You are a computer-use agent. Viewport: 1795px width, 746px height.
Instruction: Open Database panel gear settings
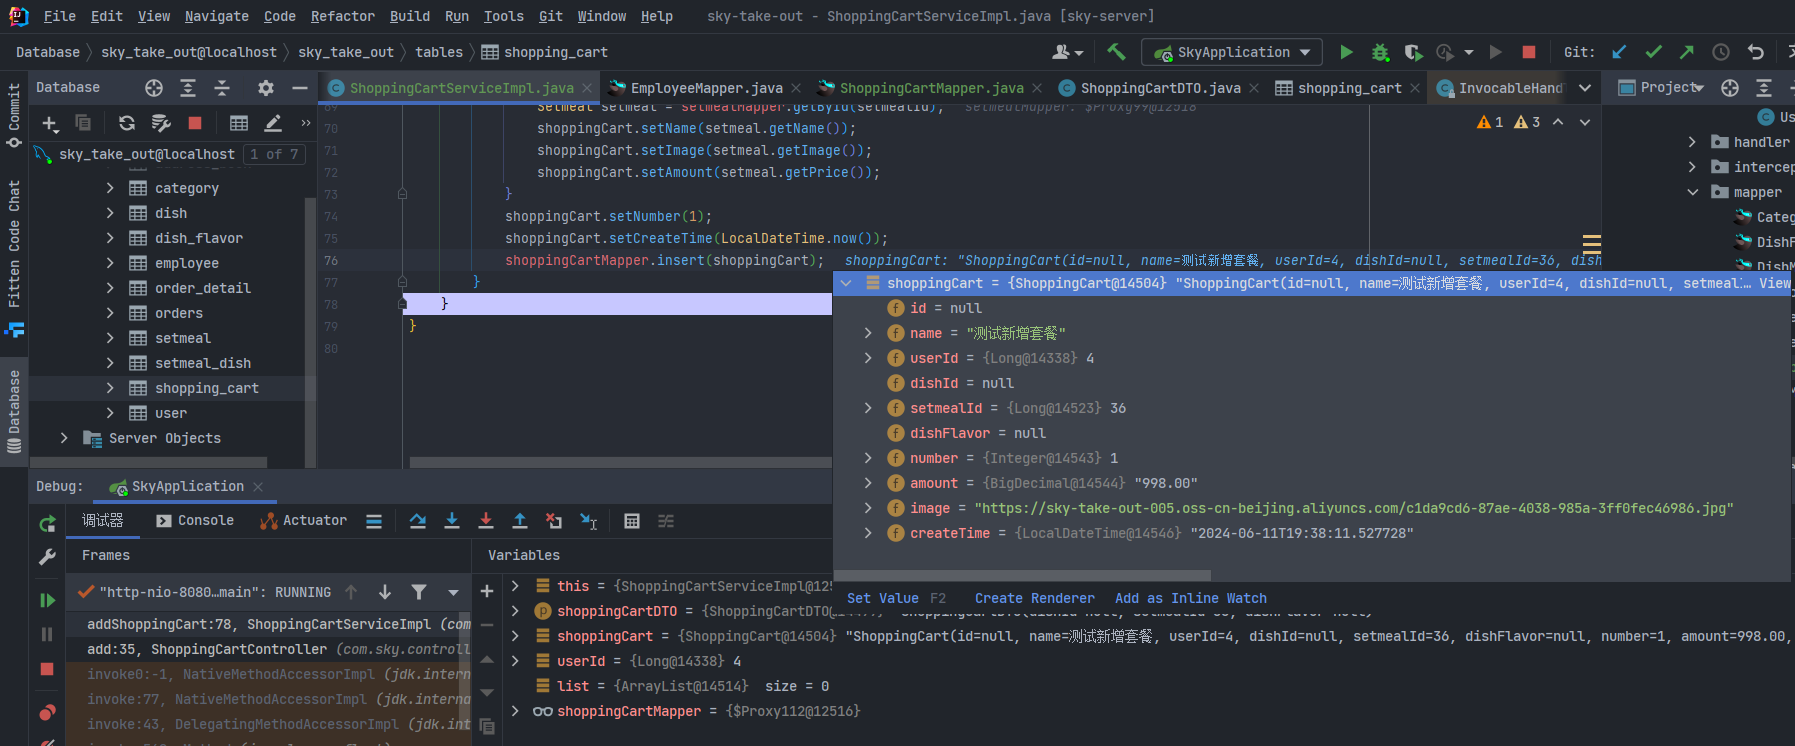point(265,88)
